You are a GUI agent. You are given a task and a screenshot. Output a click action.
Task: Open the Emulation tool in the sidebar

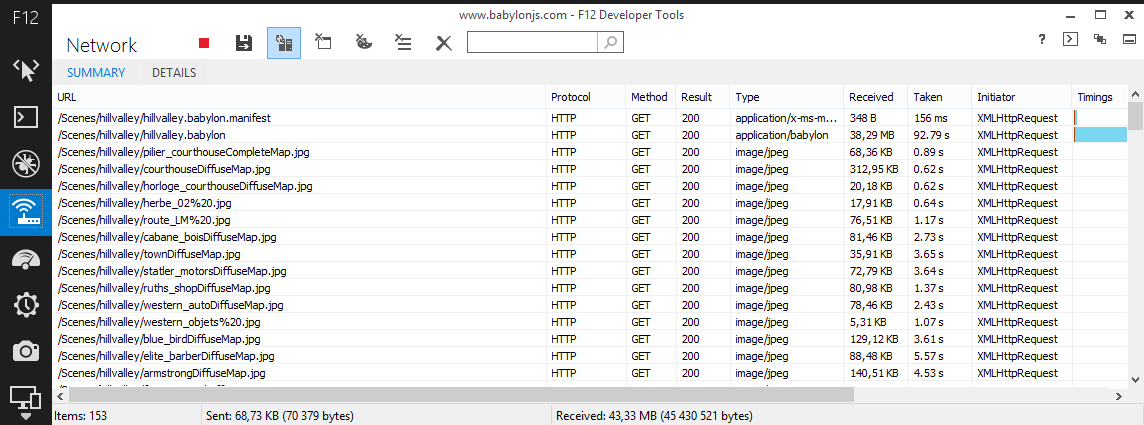click(x=25, y=398)
